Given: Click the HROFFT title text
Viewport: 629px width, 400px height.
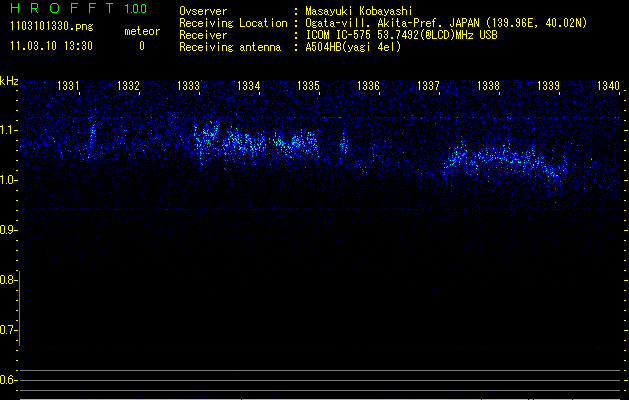Looking at the screenshot, I should pyautogui.click(x=62, y=8).
